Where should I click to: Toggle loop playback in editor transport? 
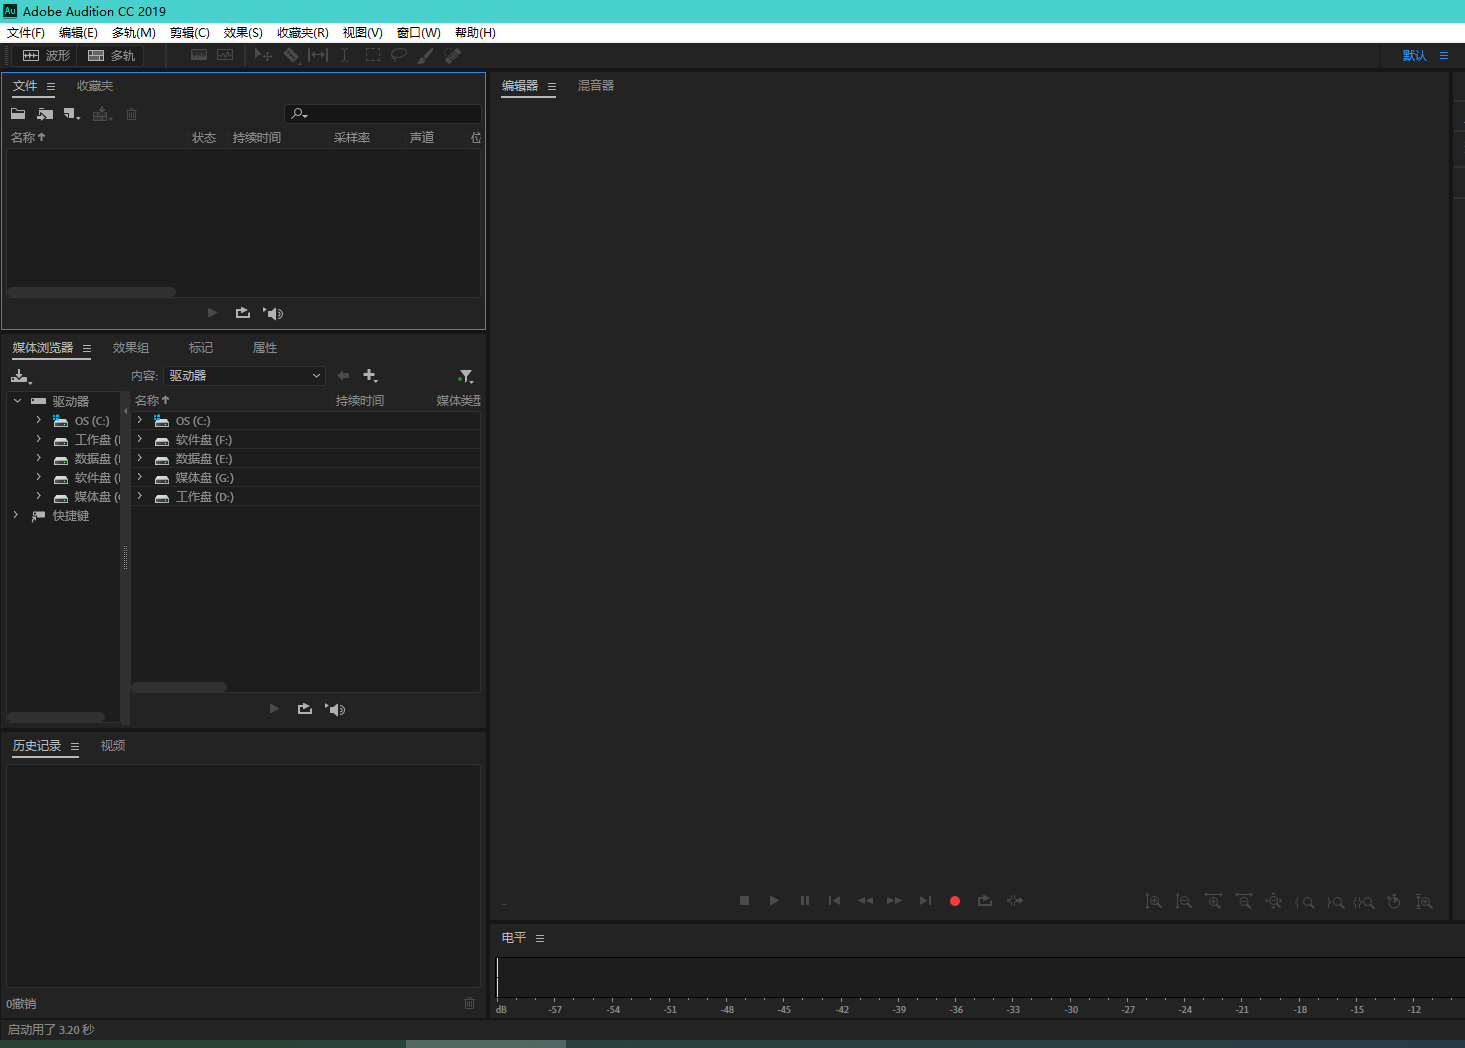coord(985,901)
